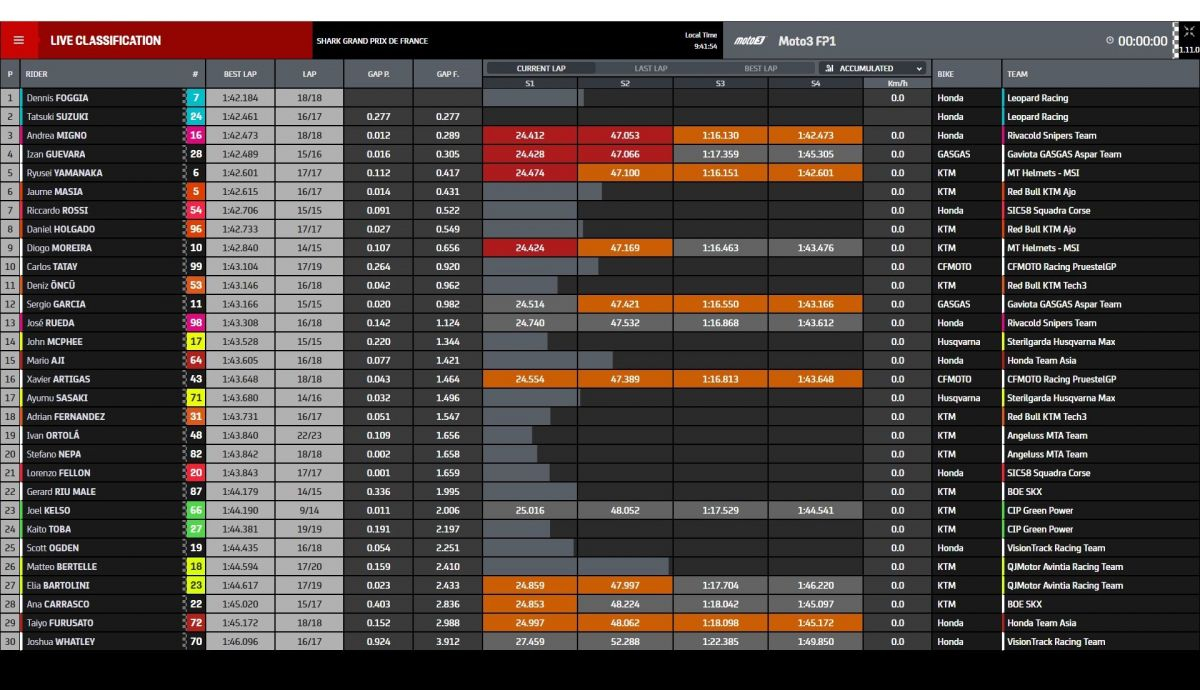
Task: Select rider Andrea MIGNO
Action: [x=55, y=136]
